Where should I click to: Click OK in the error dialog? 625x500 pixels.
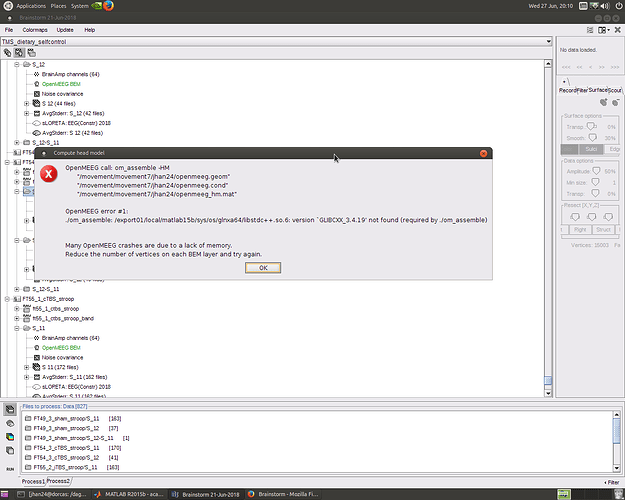263,268
